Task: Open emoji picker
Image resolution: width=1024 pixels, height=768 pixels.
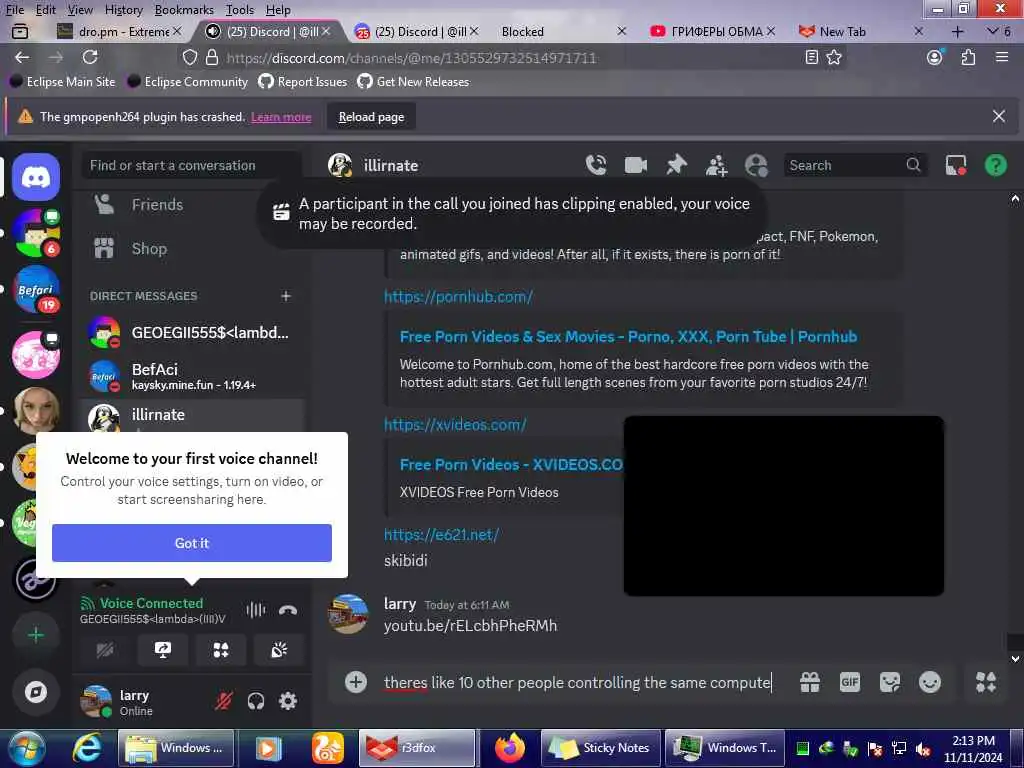Action: (x=929, y=682)
